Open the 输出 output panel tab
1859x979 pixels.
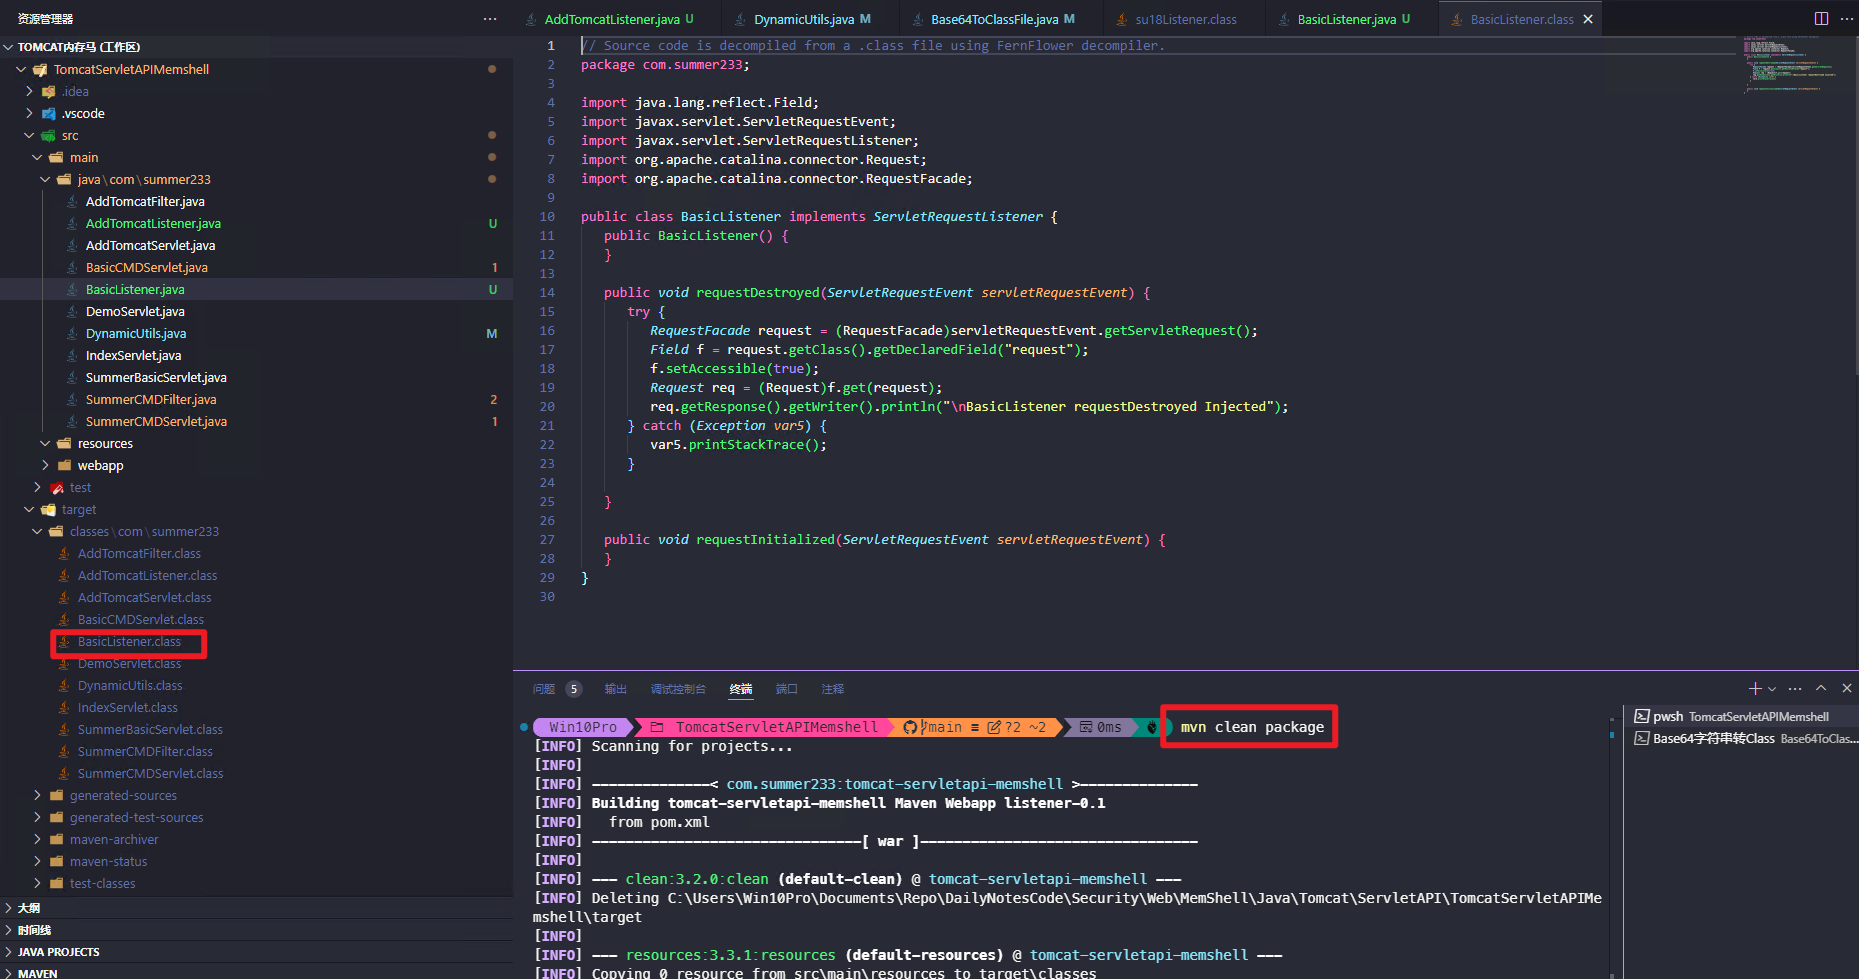[615, 689]
